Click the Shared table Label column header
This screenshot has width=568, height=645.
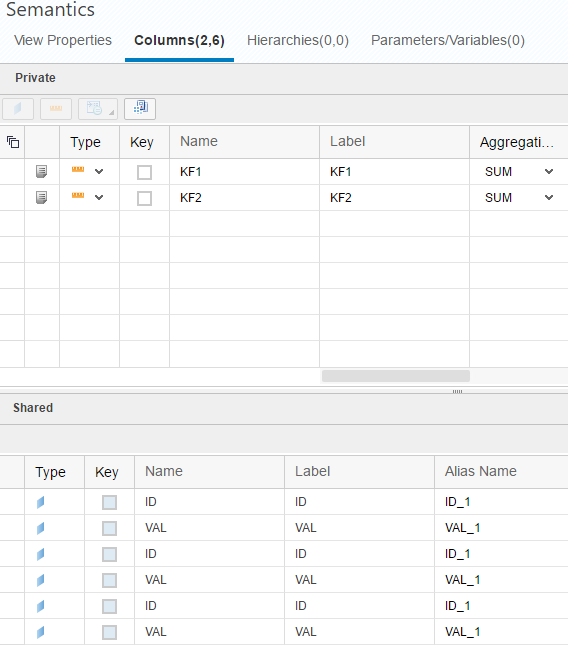[x=359, y=471]
